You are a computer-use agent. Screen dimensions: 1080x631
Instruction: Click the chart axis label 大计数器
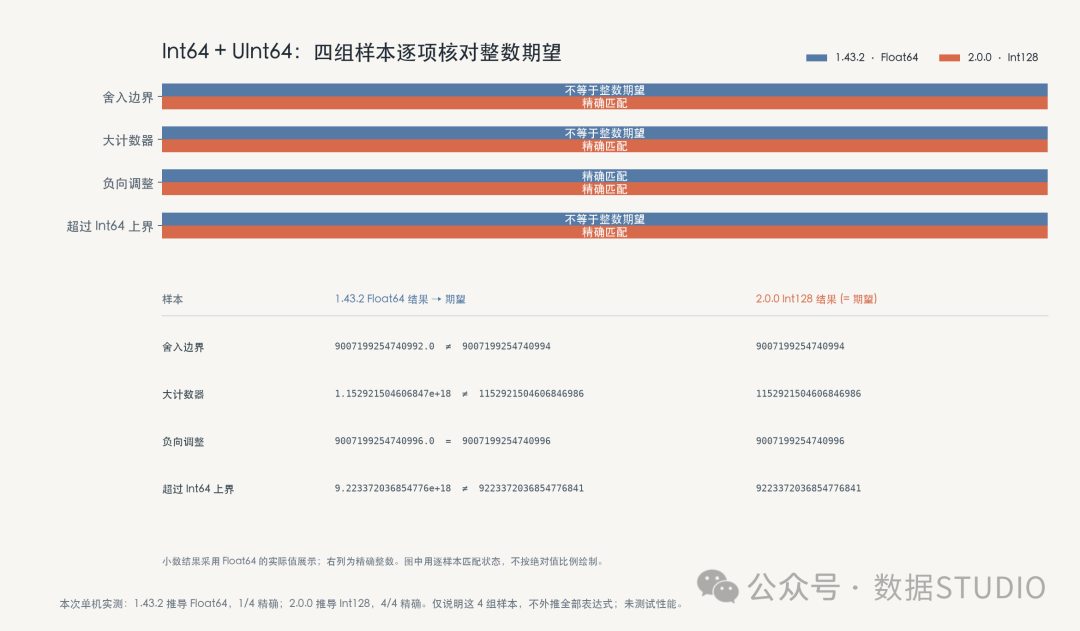coord(128,141)
